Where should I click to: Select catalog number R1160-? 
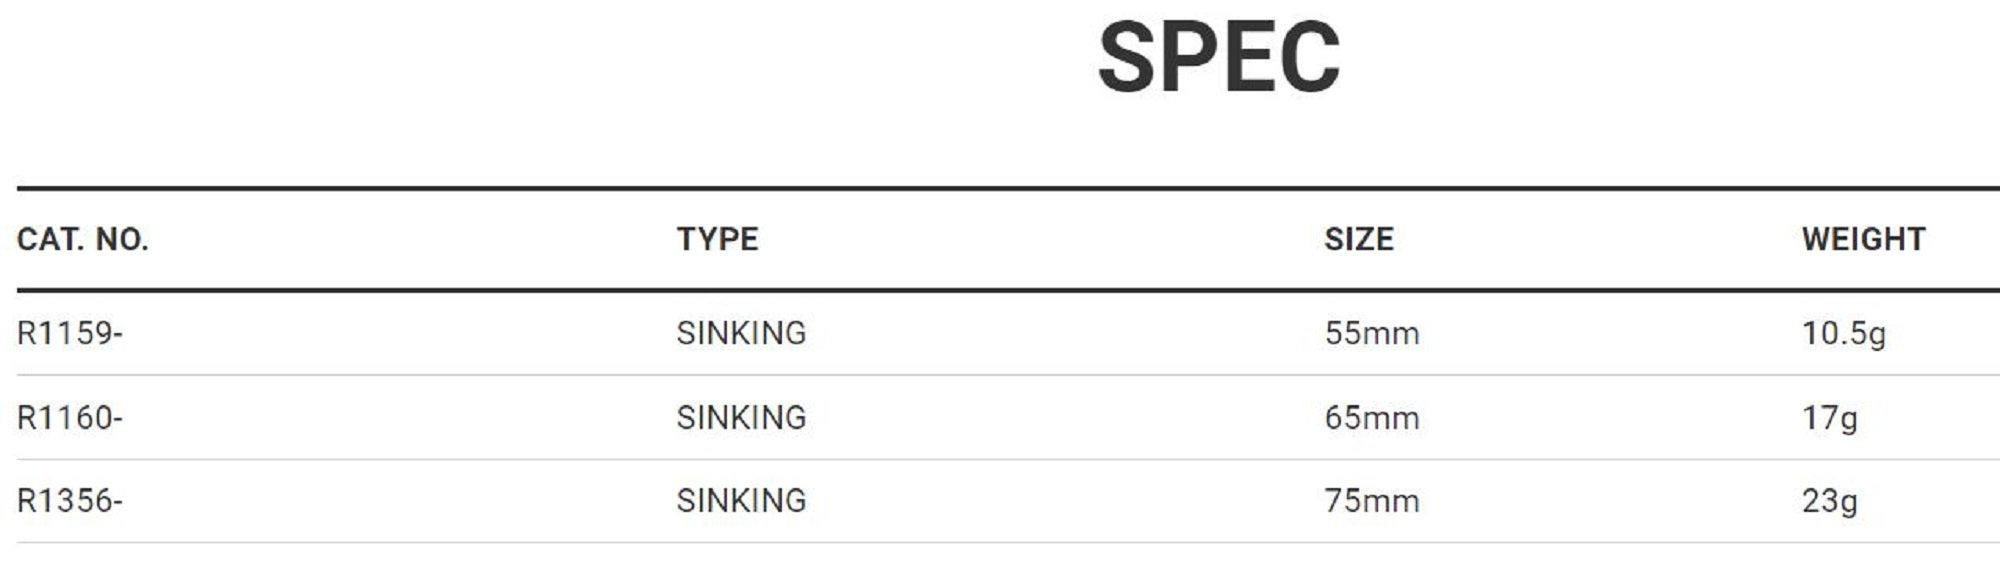tap(70, 417)
